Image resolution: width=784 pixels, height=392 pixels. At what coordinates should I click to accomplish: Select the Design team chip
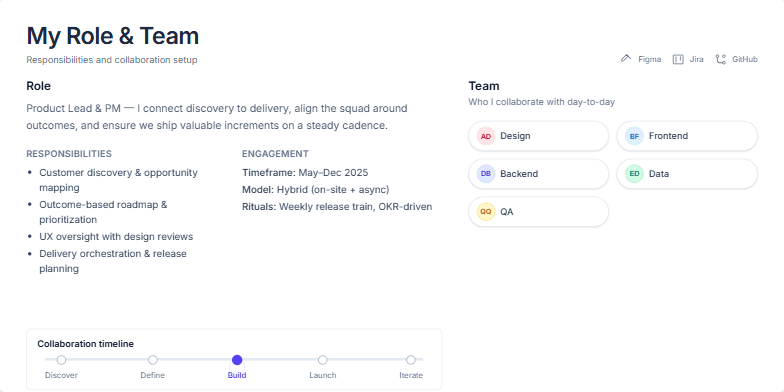tap(538, 136)
